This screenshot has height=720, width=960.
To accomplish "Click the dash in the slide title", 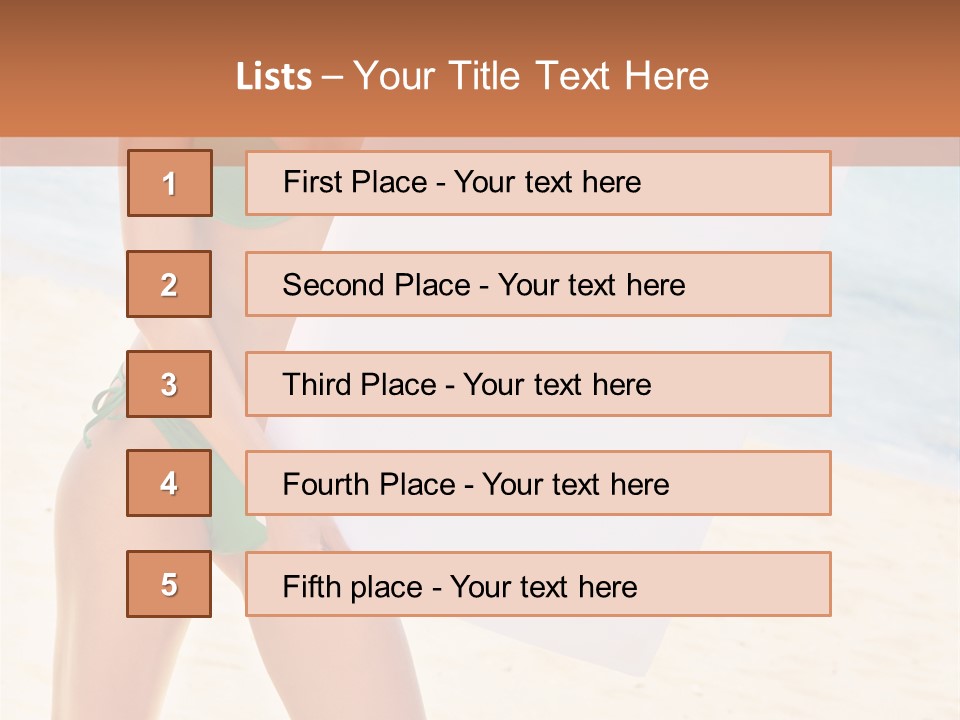I will coord(333,76).
